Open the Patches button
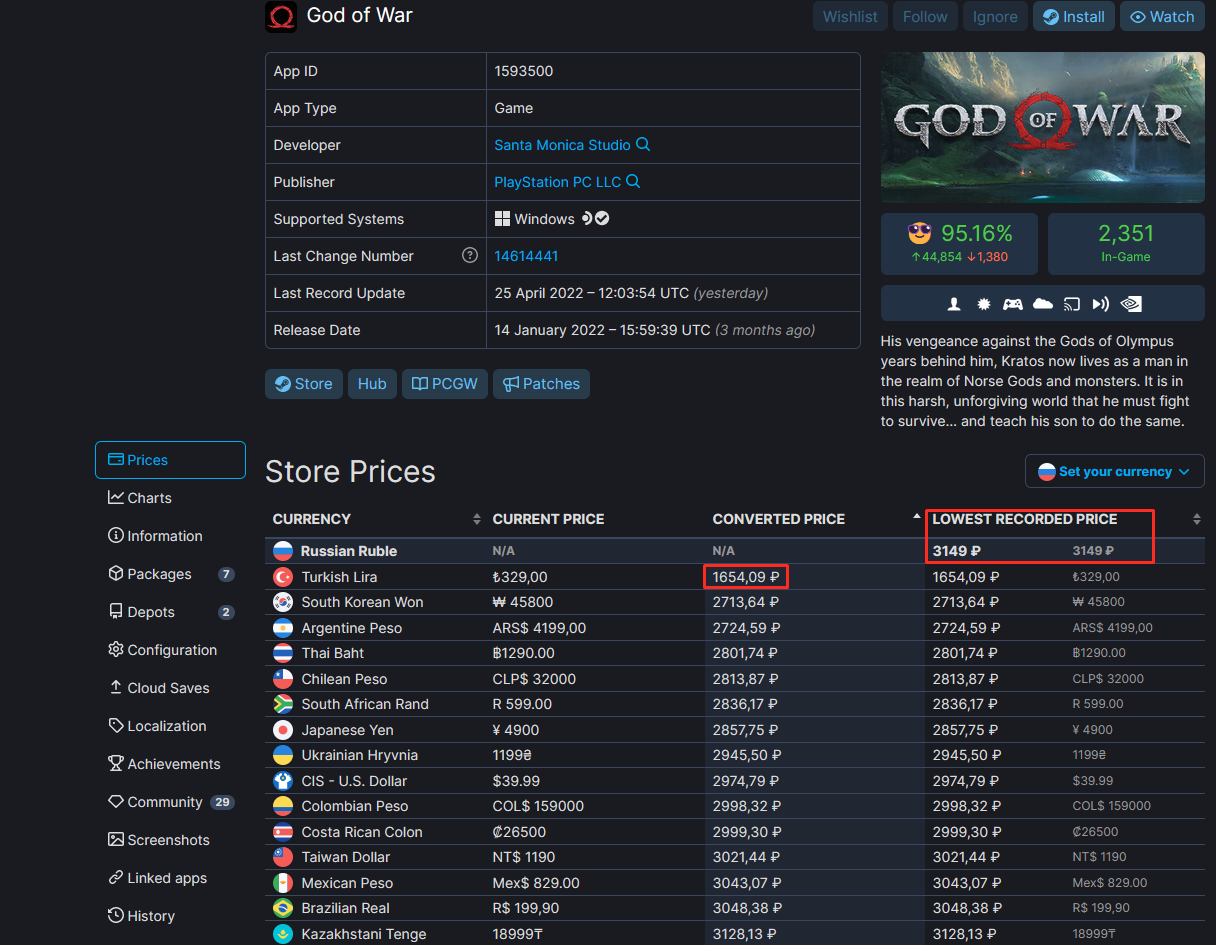This screenshot has width=1216, height=945. tap(541, 384)
